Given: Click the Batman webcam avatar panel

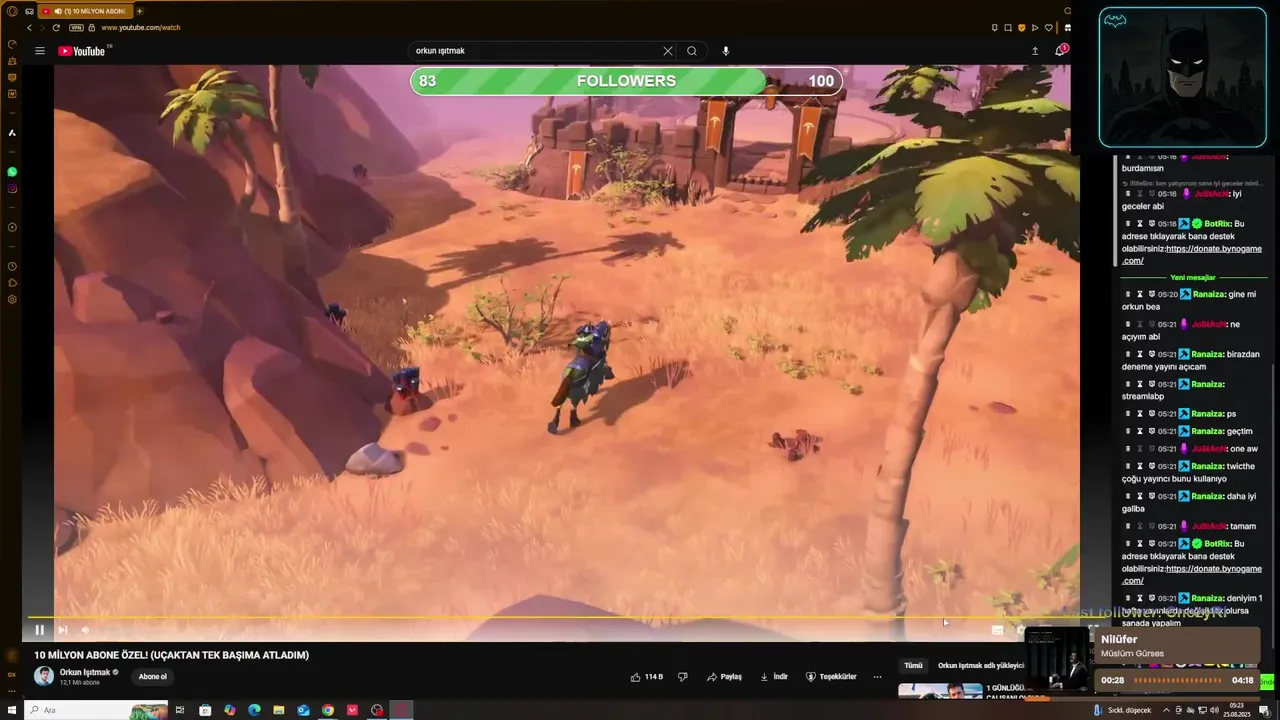Looking at the screenshot, I should [1182, 78].
